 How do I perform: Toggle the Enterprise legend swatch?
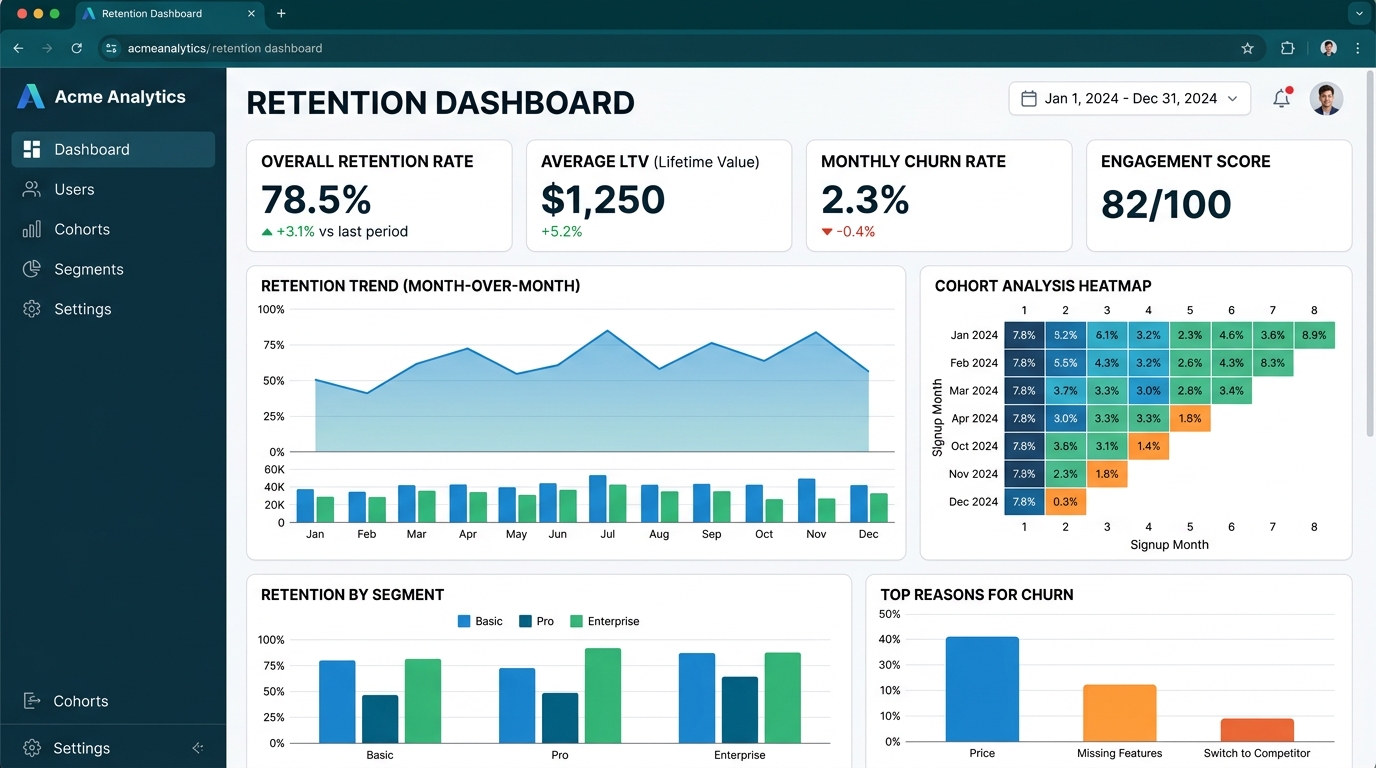pos(576,621)
